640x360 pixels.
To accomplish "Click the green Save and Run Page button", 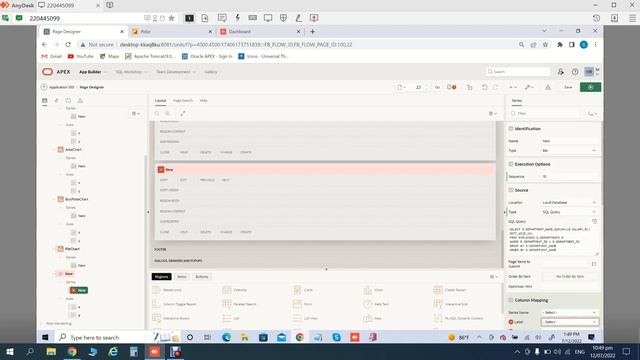I will click(590, 87).
